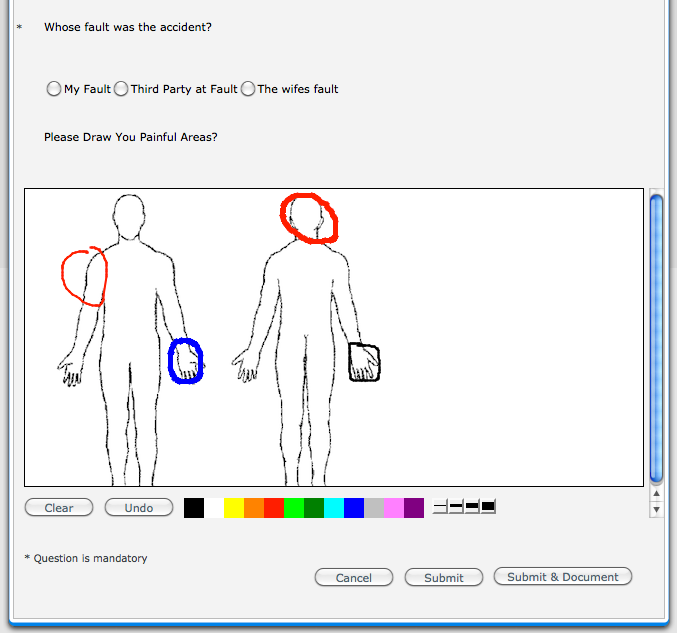
Task: Click the blue vertical scrollbar thumb
Action: pos(656,339)
